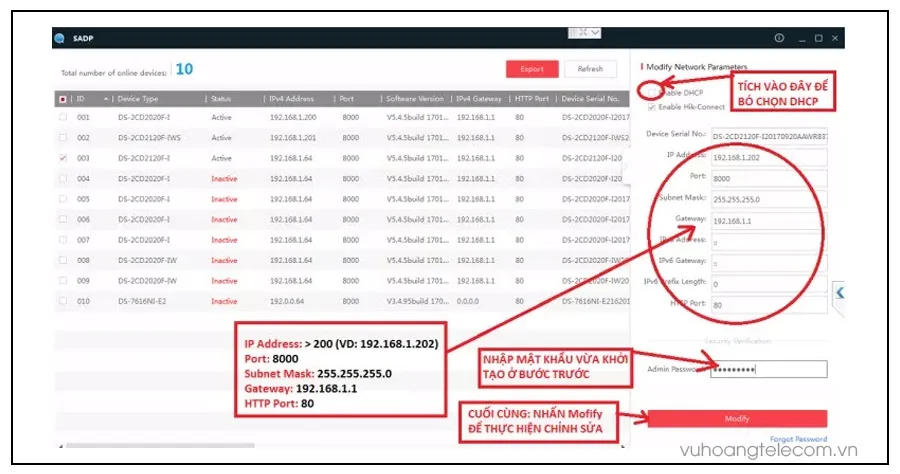Collapse the Modify Network Parameters side panel
Image resolution: width=900 pixels, height=474 pixels.
coord(840,292)
